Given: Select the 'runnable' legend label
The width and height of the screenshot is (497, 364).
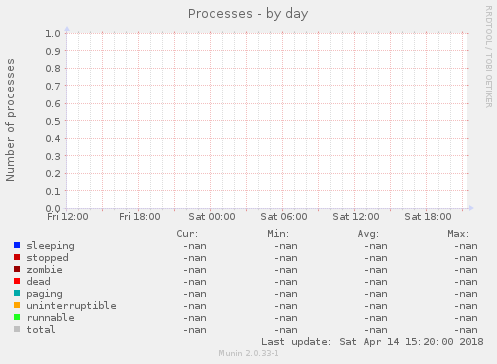Looking at the screenshot, I should pyautogui.click(x=50, y=318).
